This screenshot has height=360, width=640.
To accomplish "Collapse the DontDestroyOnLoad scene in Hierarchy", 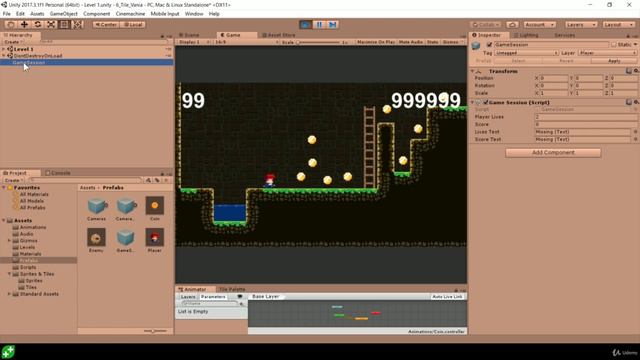I will point(4,56).
